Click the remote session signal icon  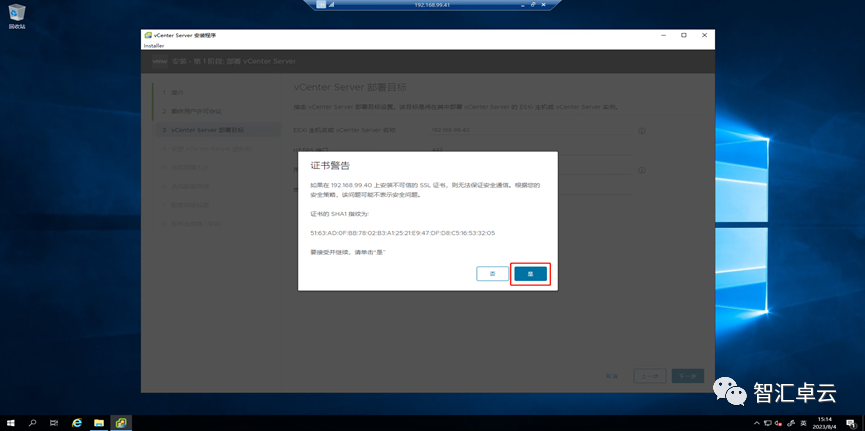tap(332, 4)
